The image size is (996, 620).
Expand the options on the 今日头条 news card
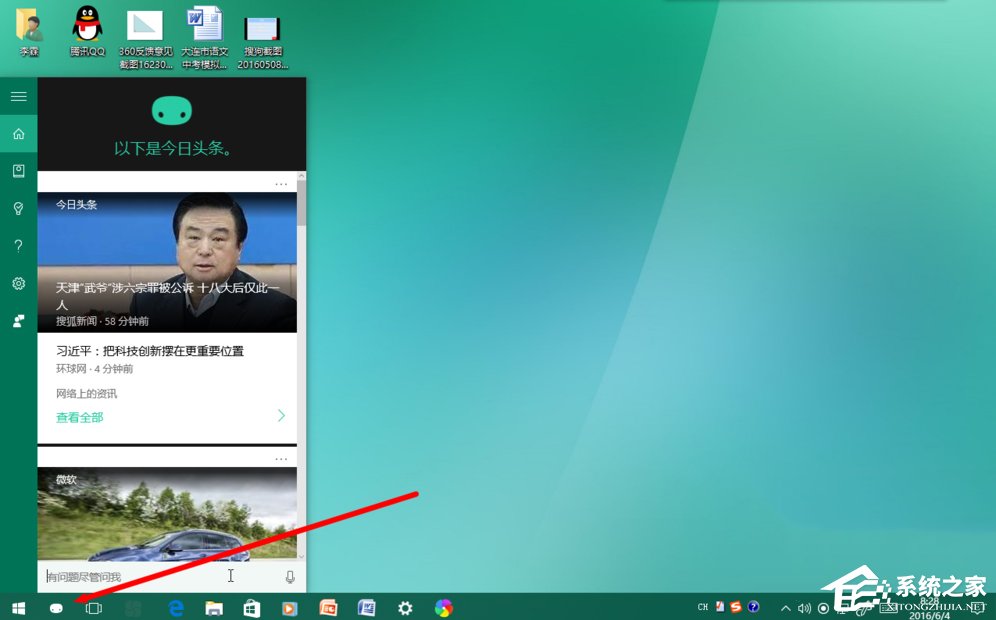282,184
